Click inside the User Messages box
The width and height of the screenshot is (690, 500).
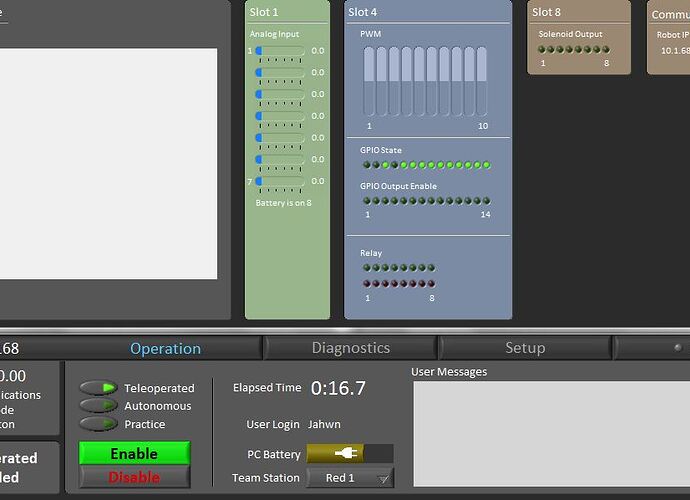pos(551,434)
